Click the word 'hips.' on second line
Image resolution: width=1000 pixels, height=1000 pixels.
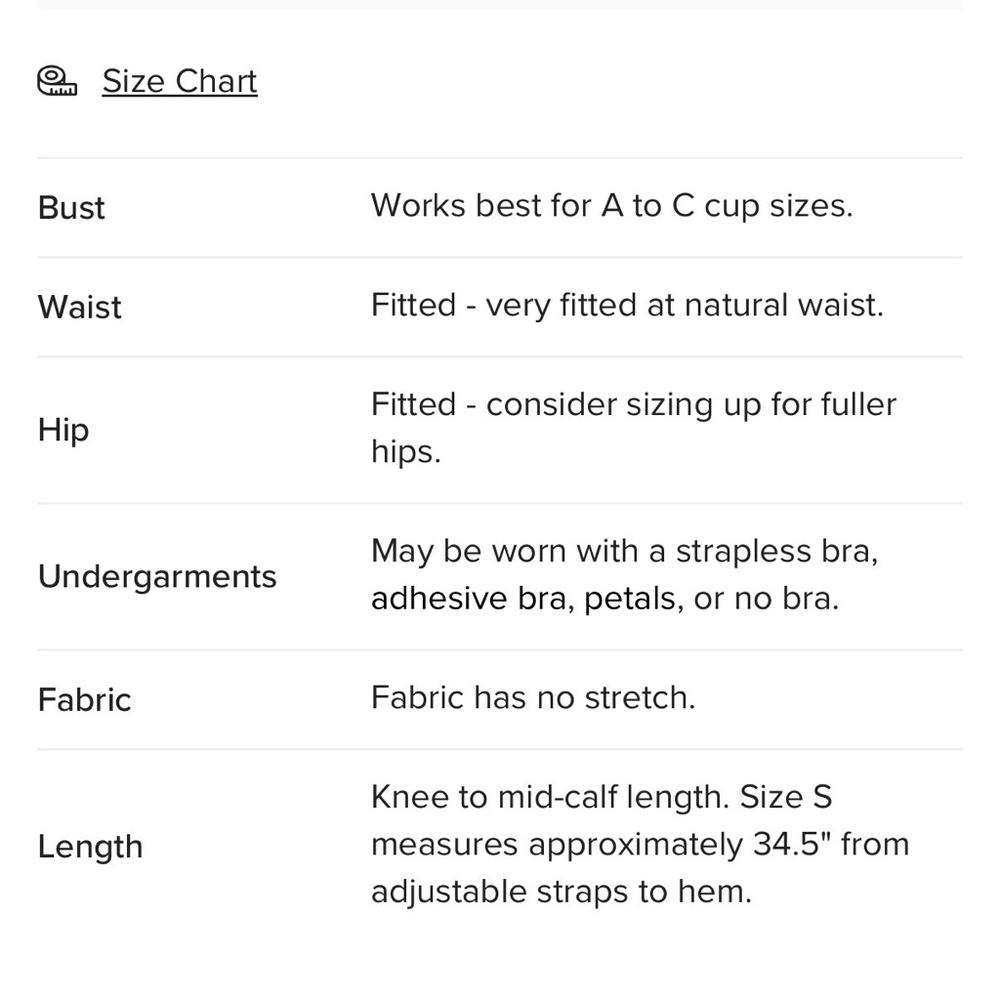[x=406, y=452]
